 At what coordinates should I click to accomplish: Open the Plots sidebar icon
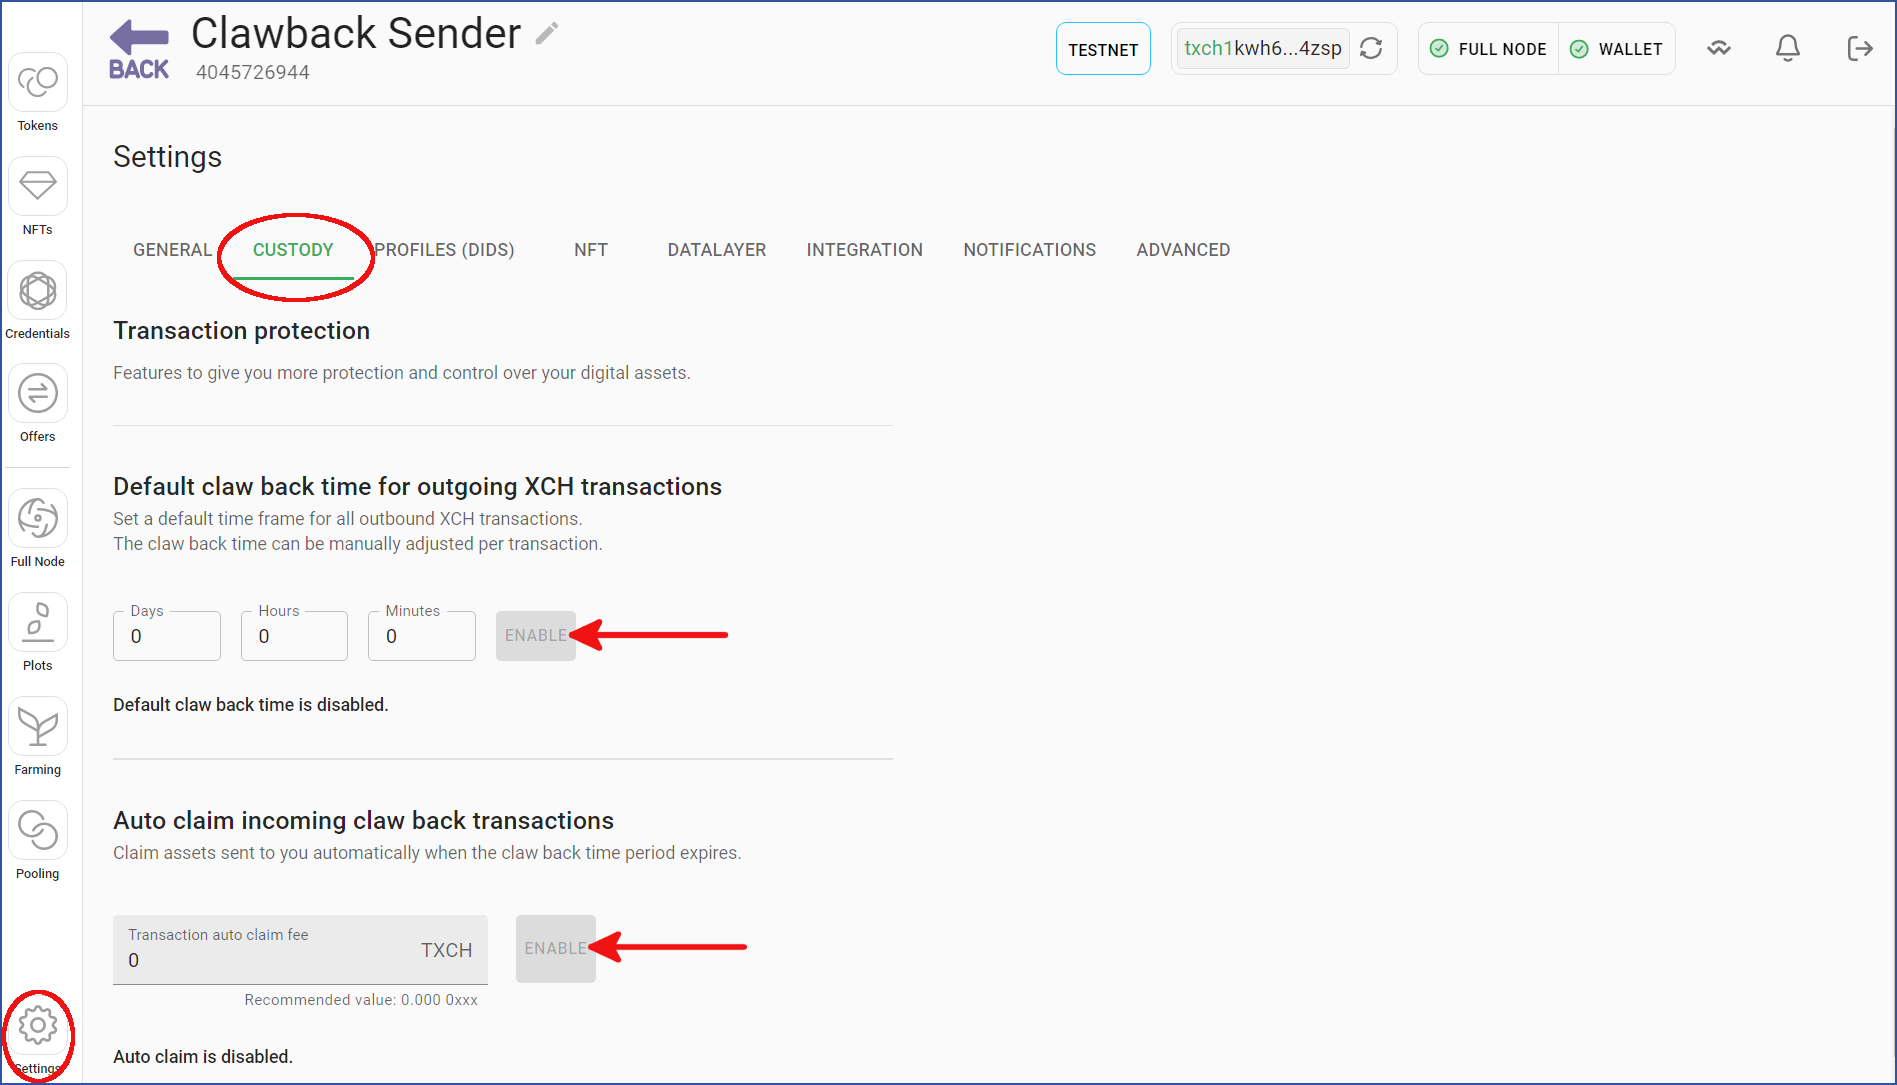coord(38,622)
